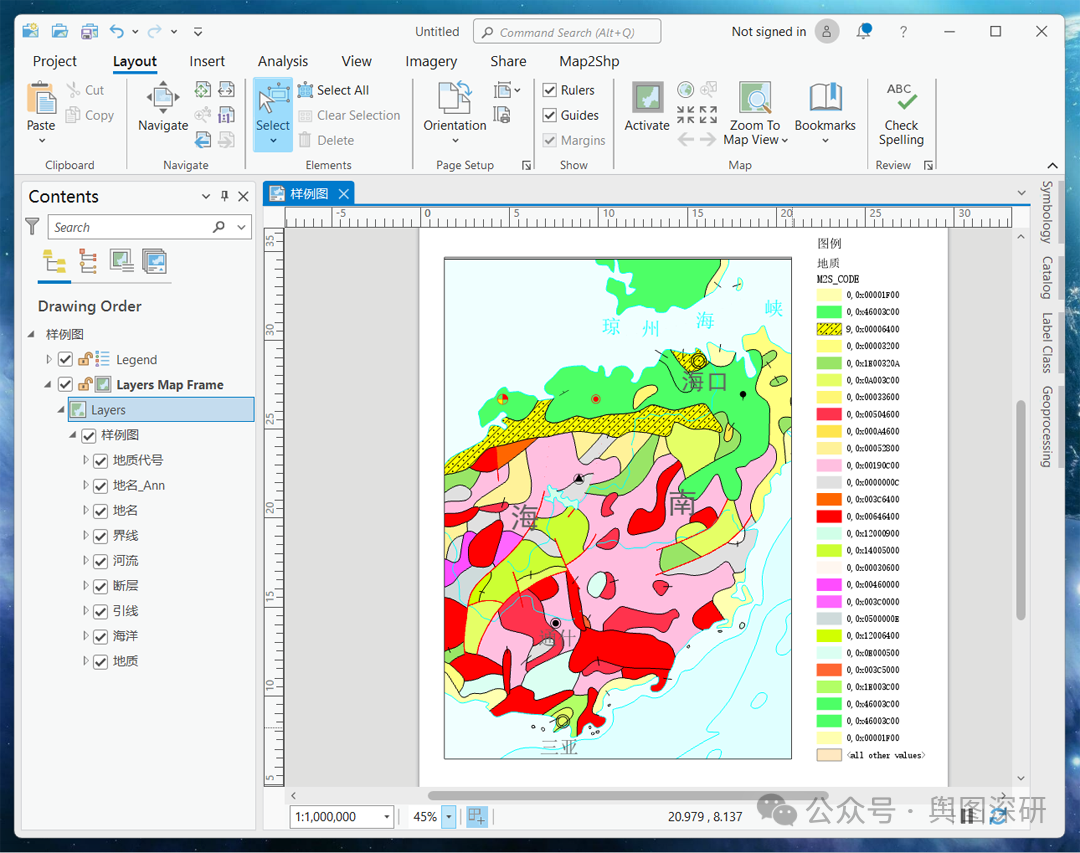
Task: Toggle visibility of the 河流 layer
Action: point(101,562)
